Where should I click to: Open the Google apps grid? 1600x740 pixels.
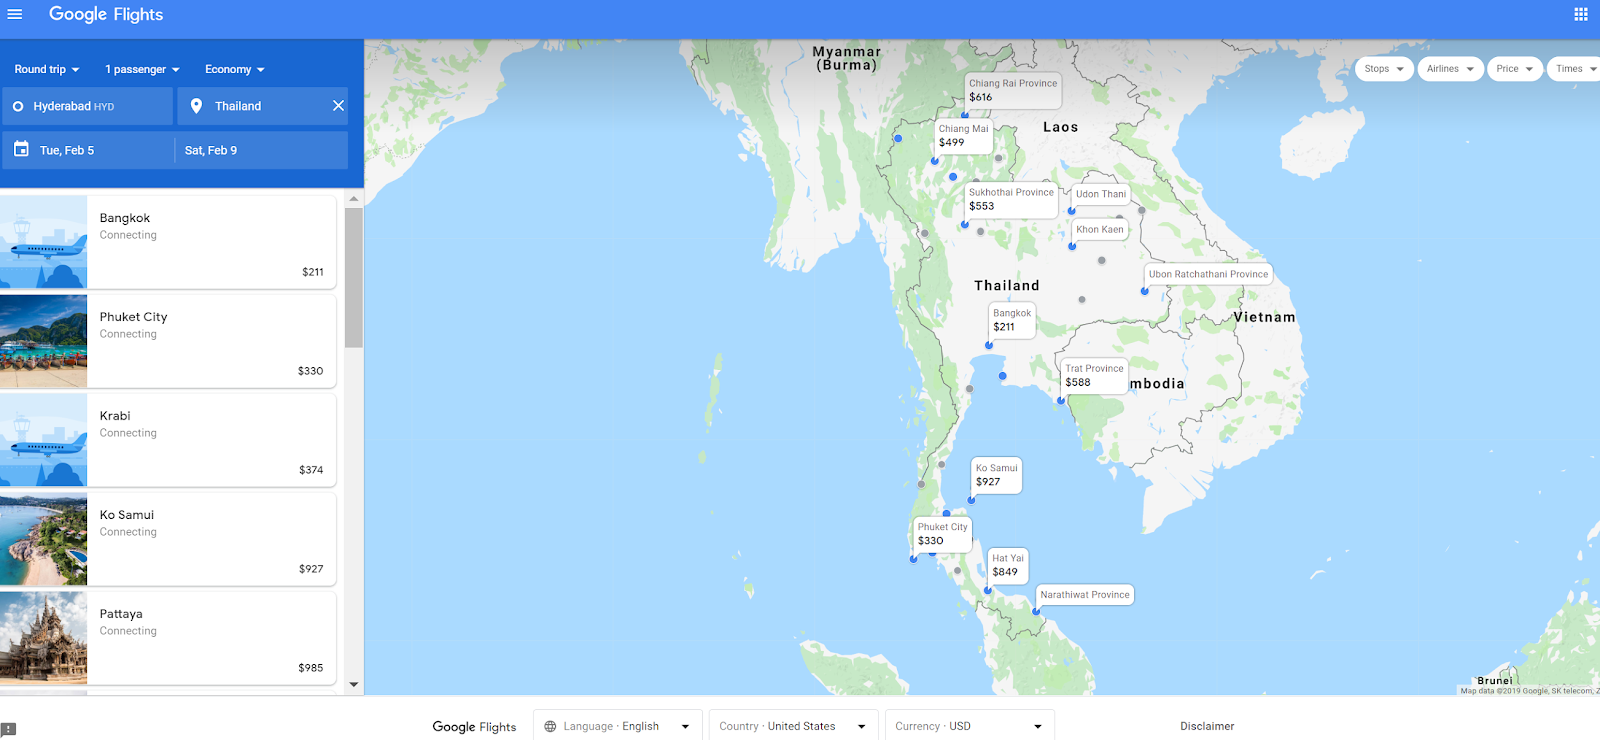tap(1581, 14)
